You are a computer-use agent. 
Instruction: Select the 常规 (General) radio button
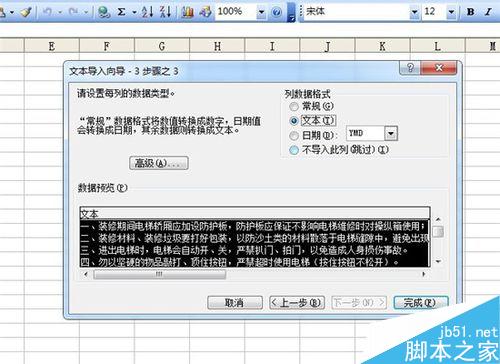[x=294, y=107]
